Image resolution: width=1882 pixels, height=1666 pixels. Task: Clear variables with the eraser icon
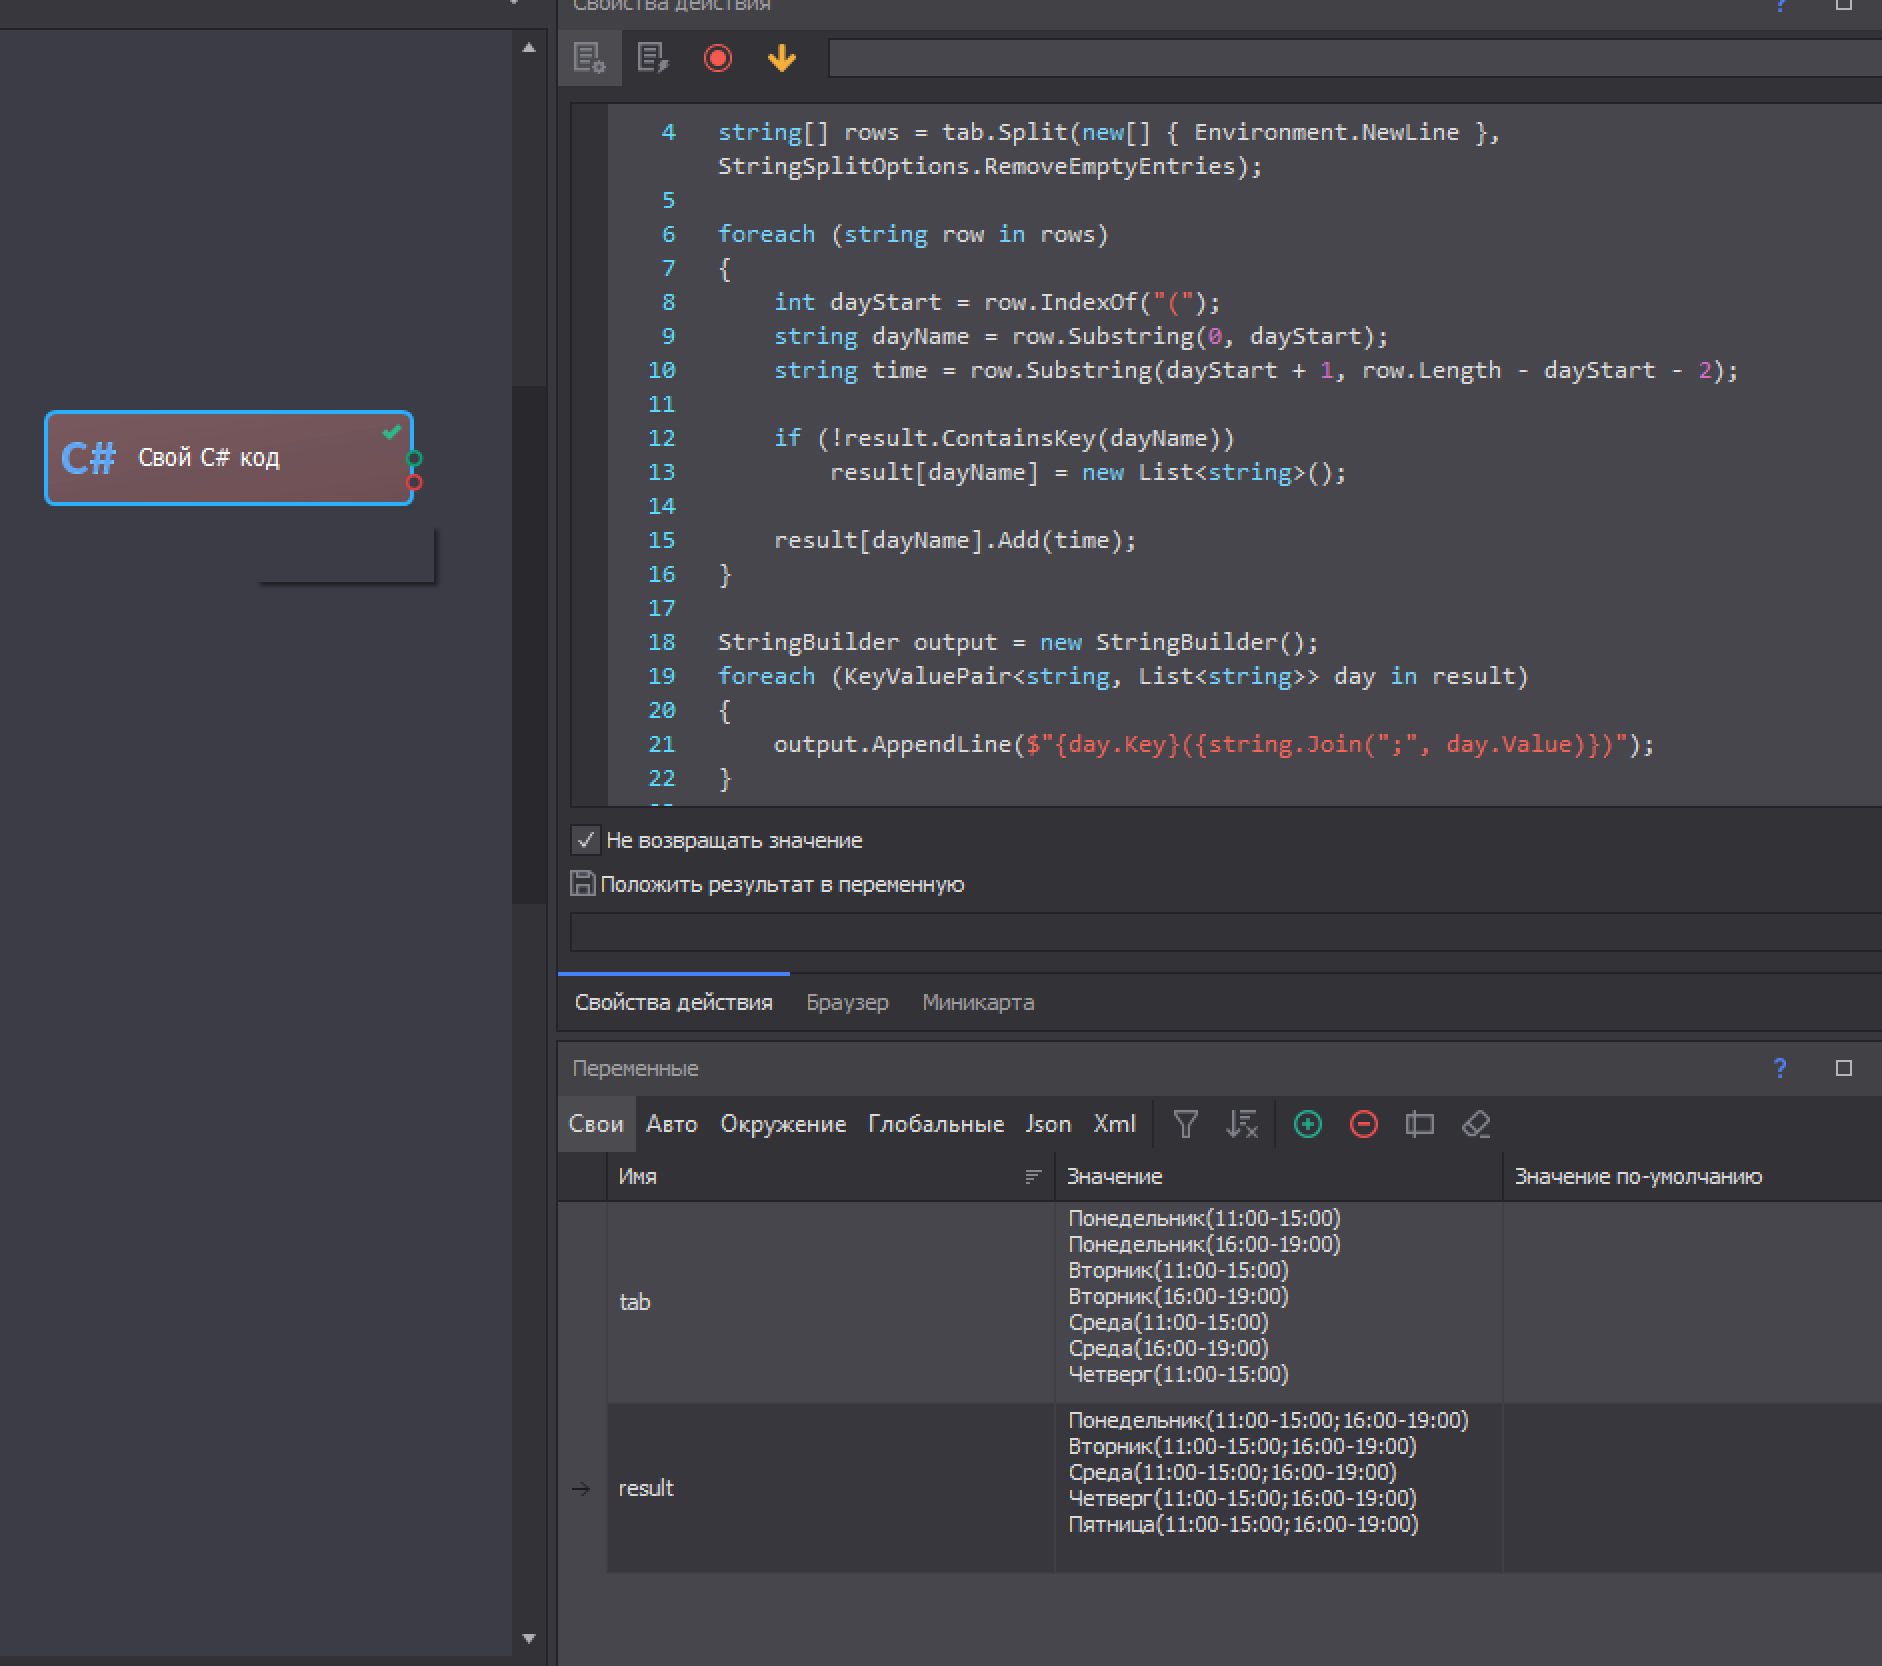coord(1476,1124)
